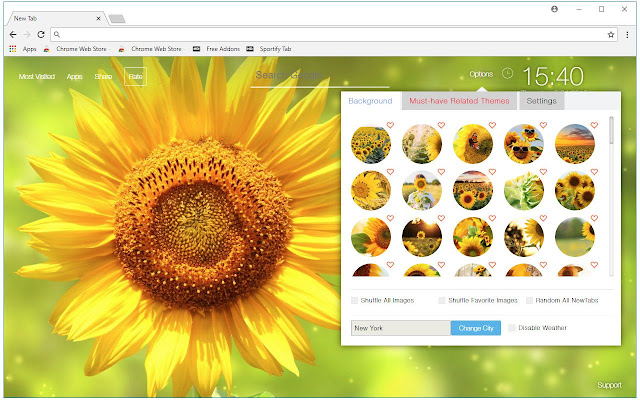Enable Shuffle Favorite Images checkbox
The image size is (640, 400).
(442, 300)
